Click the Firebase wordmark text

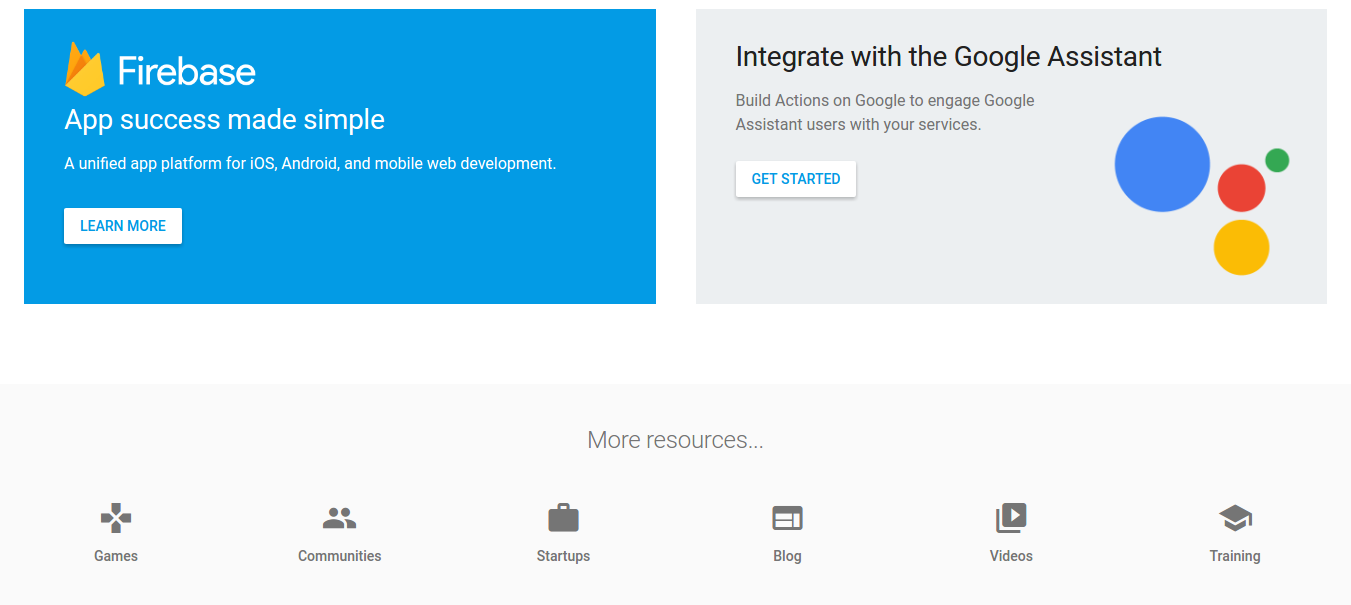pyautogui.click(x=187, y=71)
